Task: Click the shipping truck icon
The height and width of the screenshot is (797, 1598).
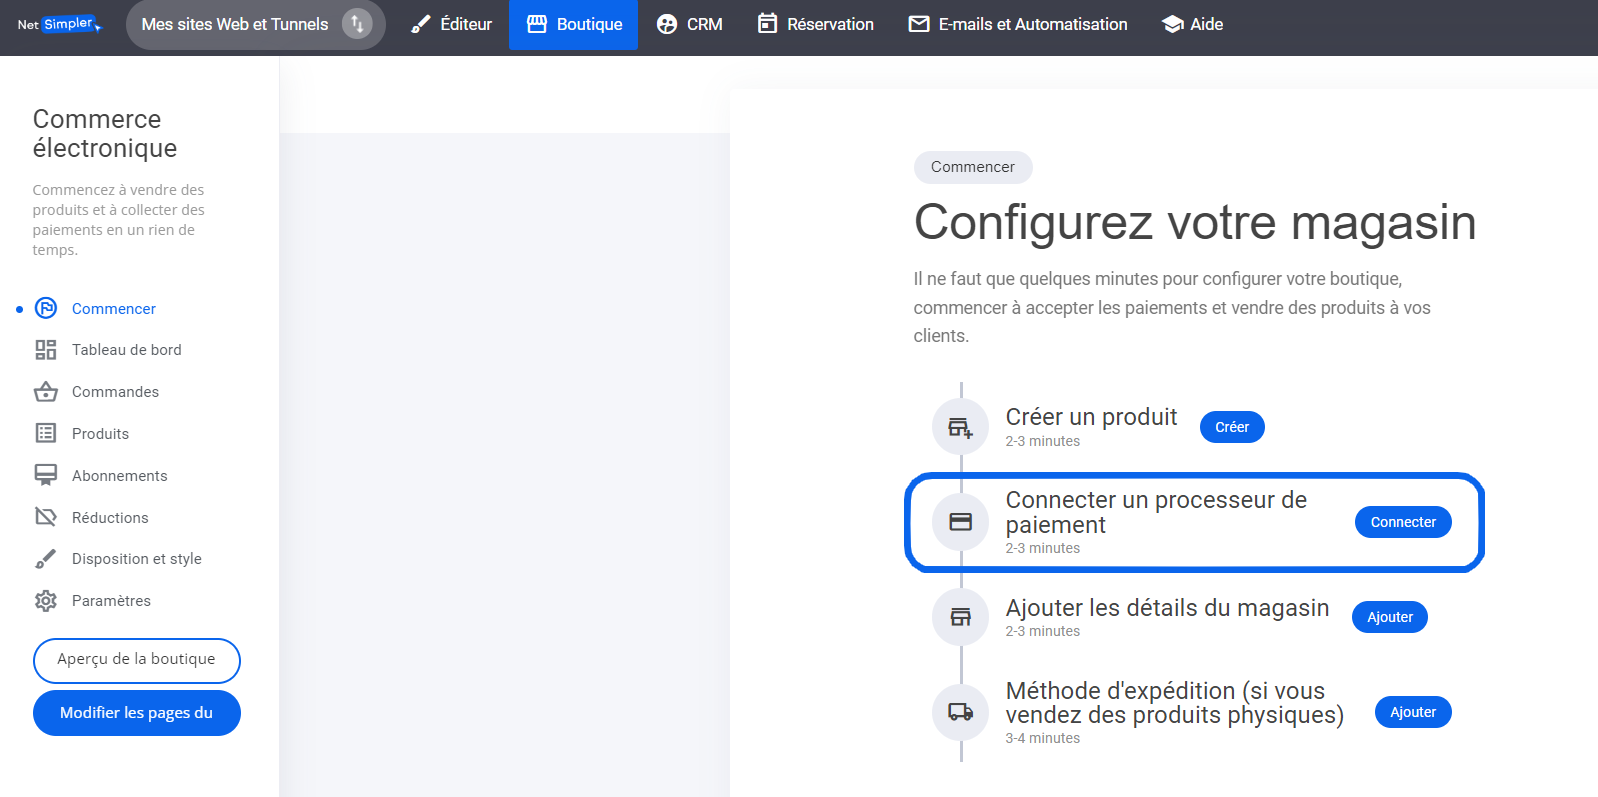Action: pos(960,712)
